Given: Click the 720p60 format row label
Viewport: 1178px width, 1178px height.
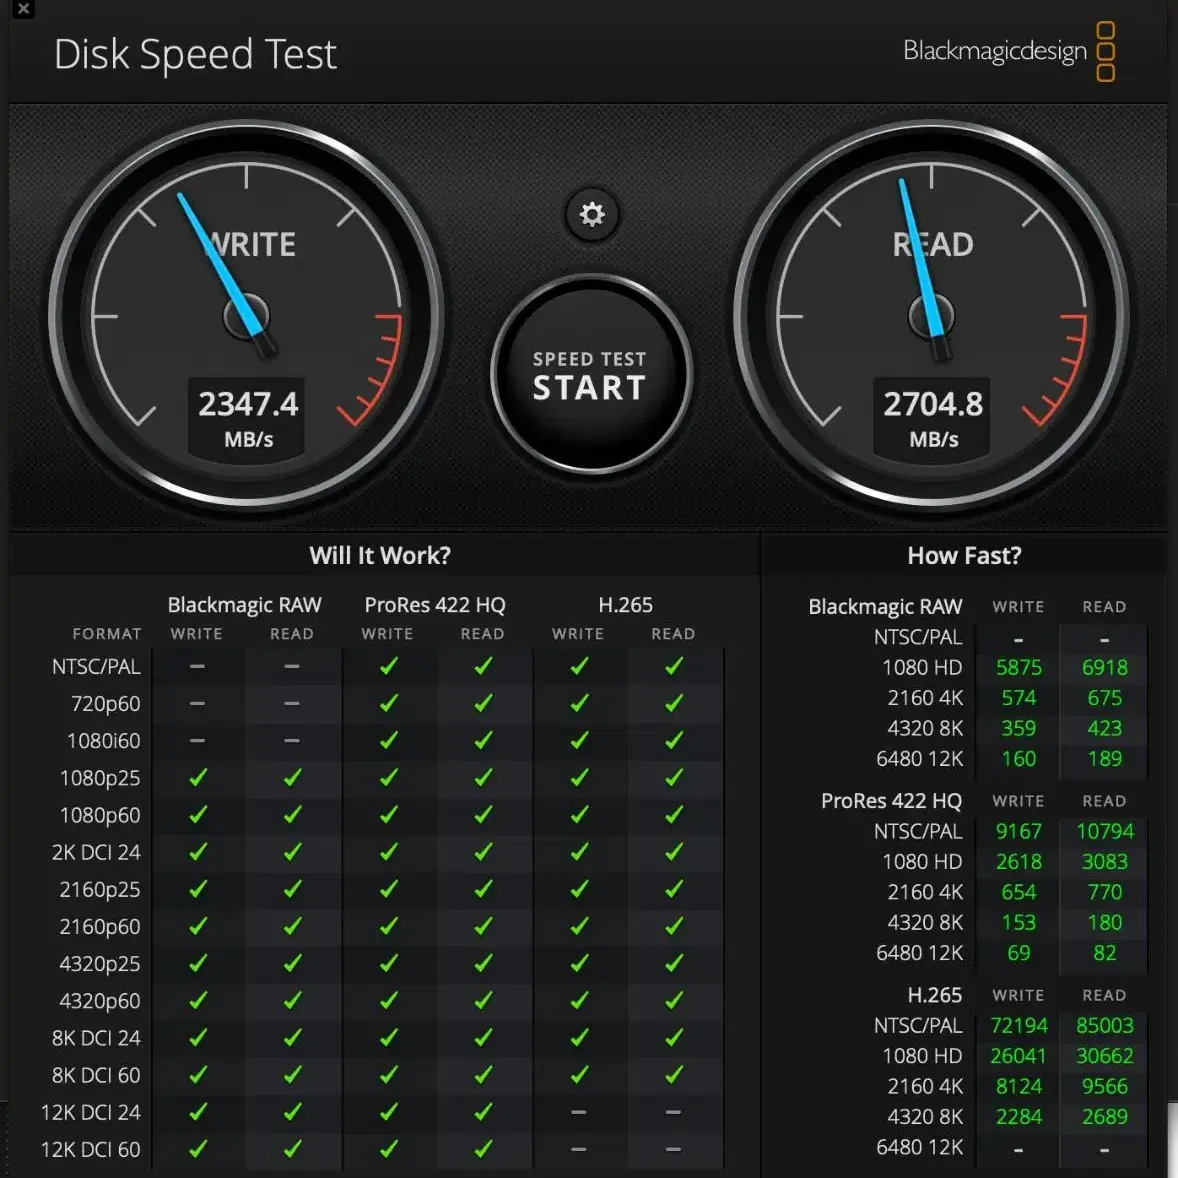Looking at the screenshot, I should pos(105,704).
